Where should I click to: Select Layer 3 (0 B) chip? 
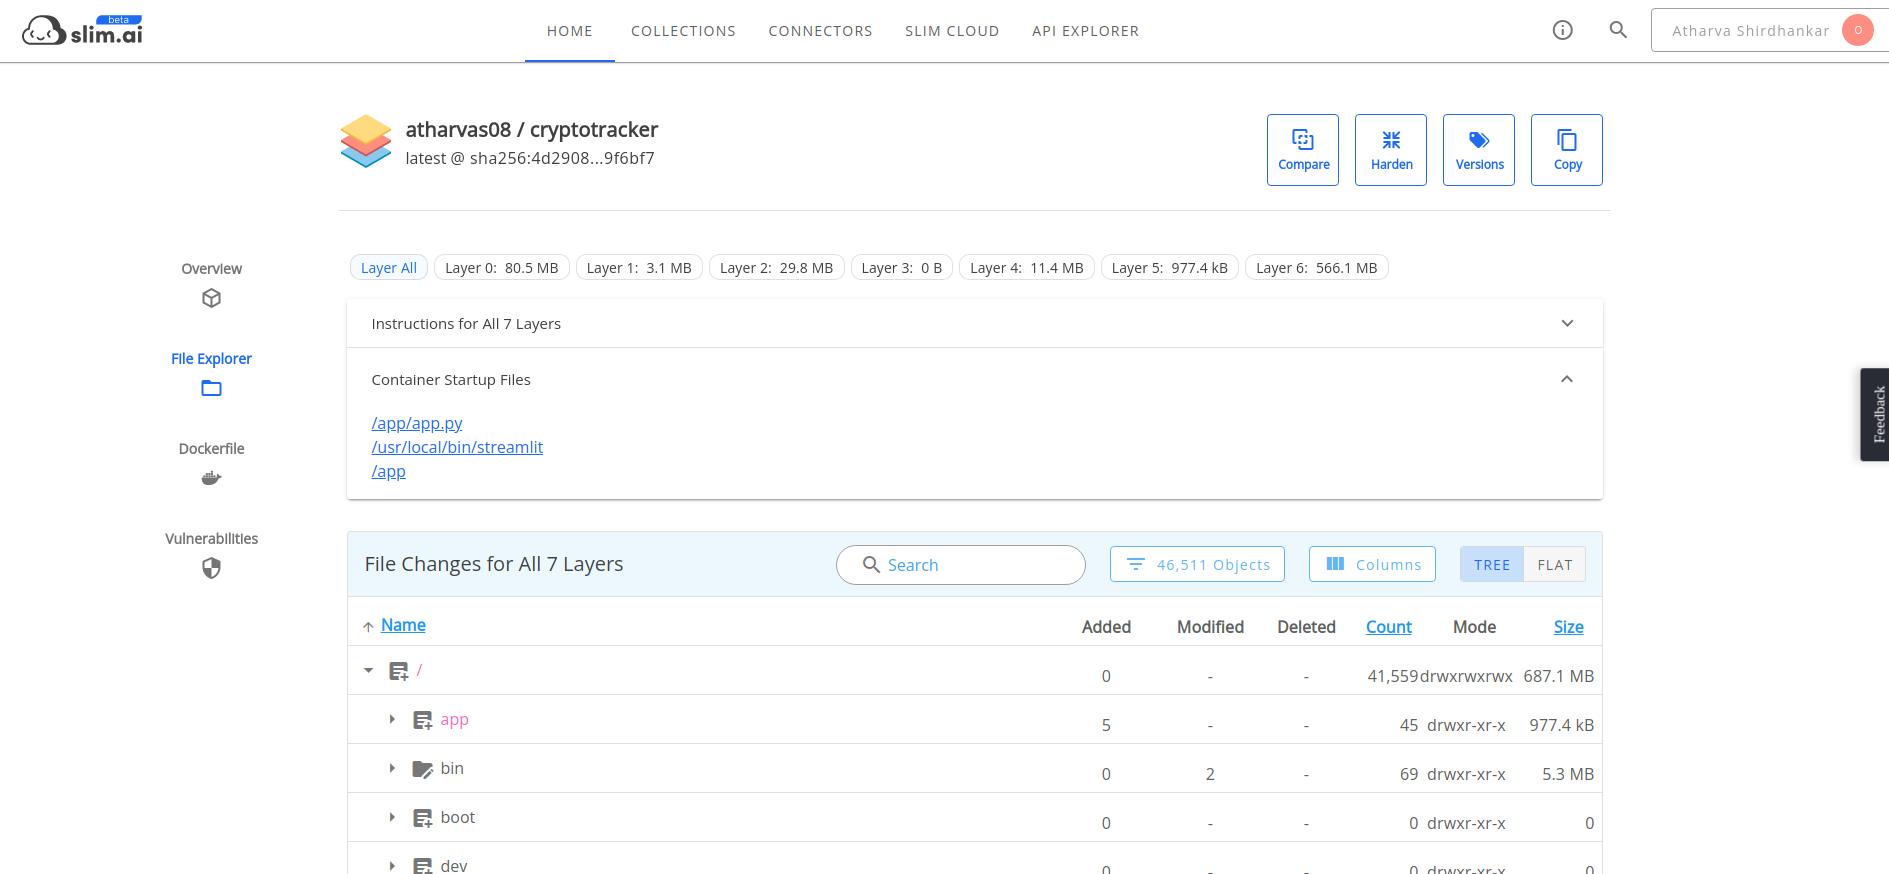[x=902, y=268]
